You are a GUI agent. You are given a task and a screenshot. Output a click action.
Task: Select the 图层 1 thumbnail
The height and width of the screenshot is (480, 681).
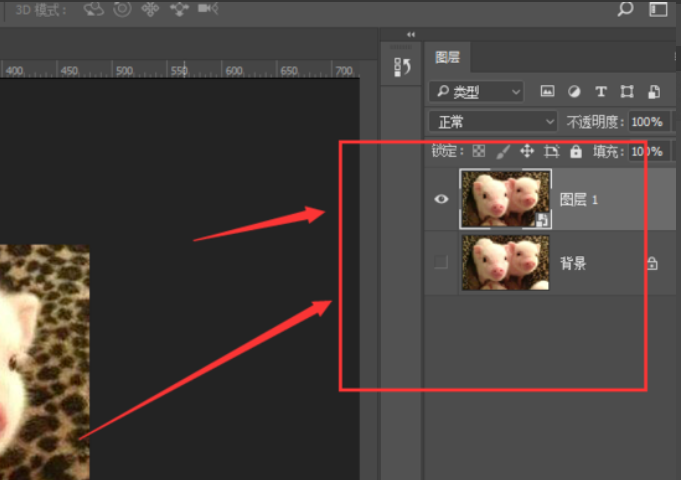[x=506, y=199]
